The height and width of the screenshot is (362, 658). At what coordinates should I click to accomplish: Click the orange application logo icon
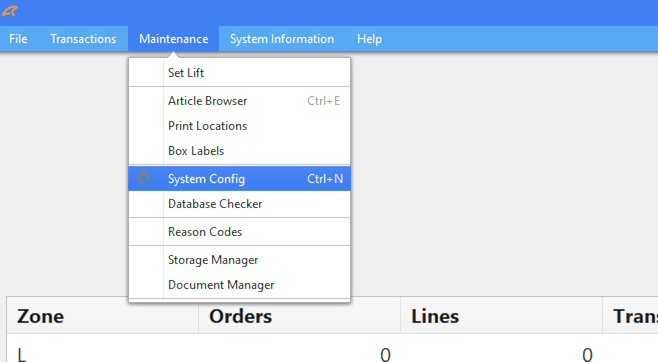(x=10, y=11)
